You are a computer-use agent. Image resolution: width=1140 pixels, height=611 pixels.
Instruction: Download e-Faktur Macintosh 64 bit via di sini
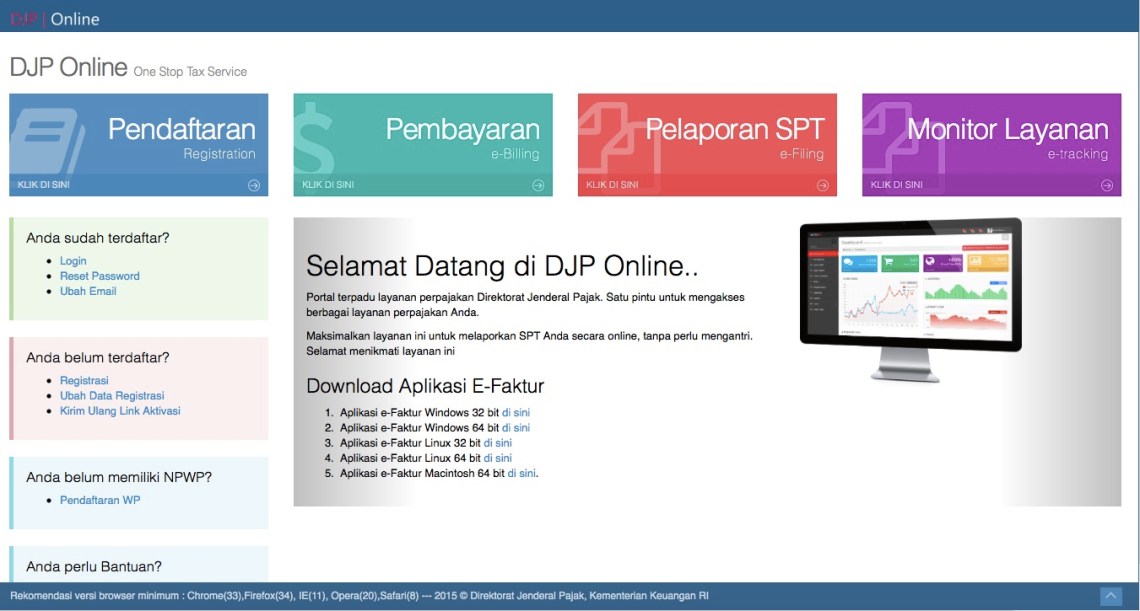(521, 474)
